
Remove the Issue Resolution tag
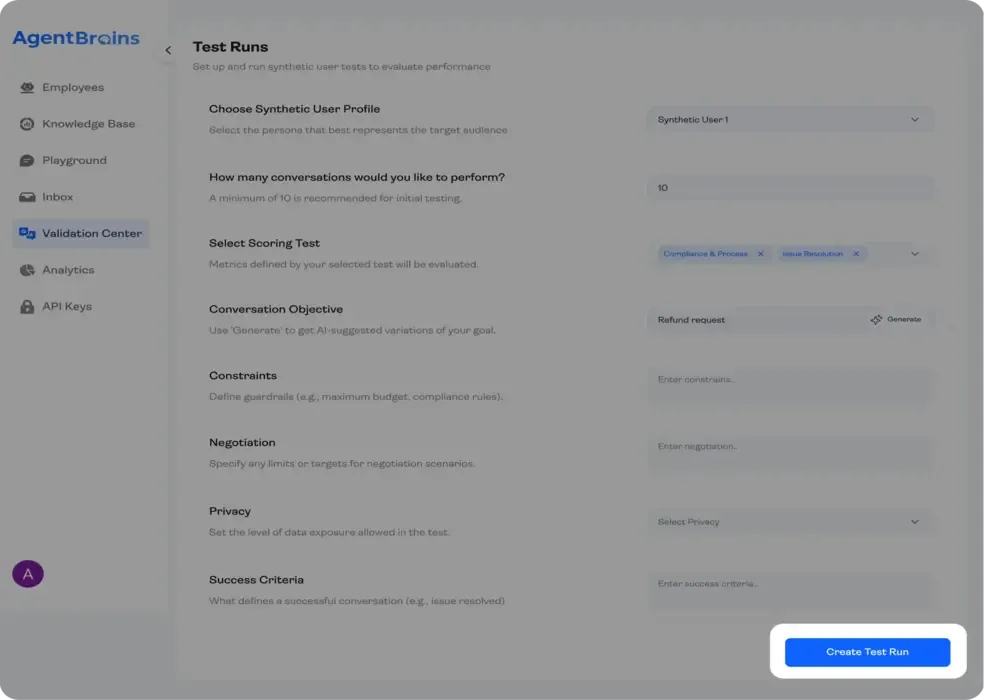click(x=856, y=254)
